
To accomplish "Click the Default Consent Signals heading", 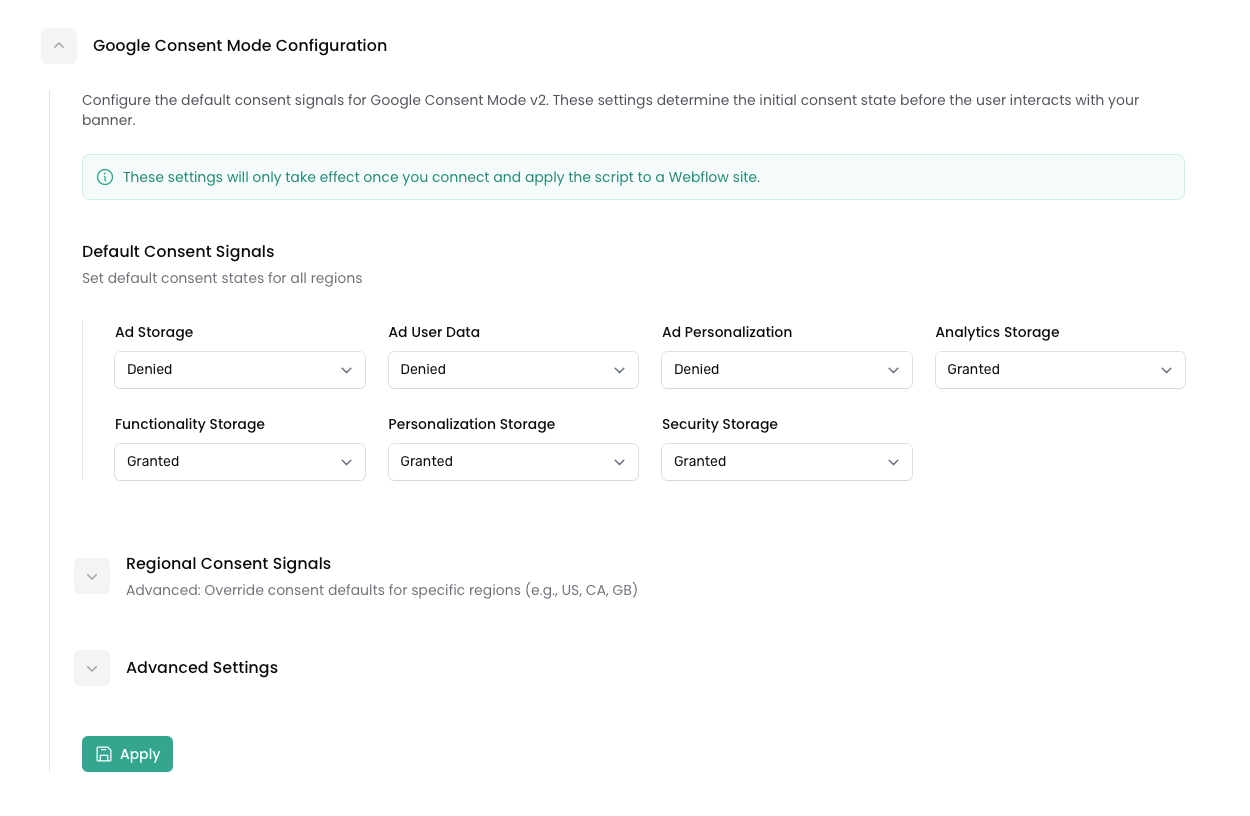I will click(x=178, y=252).
